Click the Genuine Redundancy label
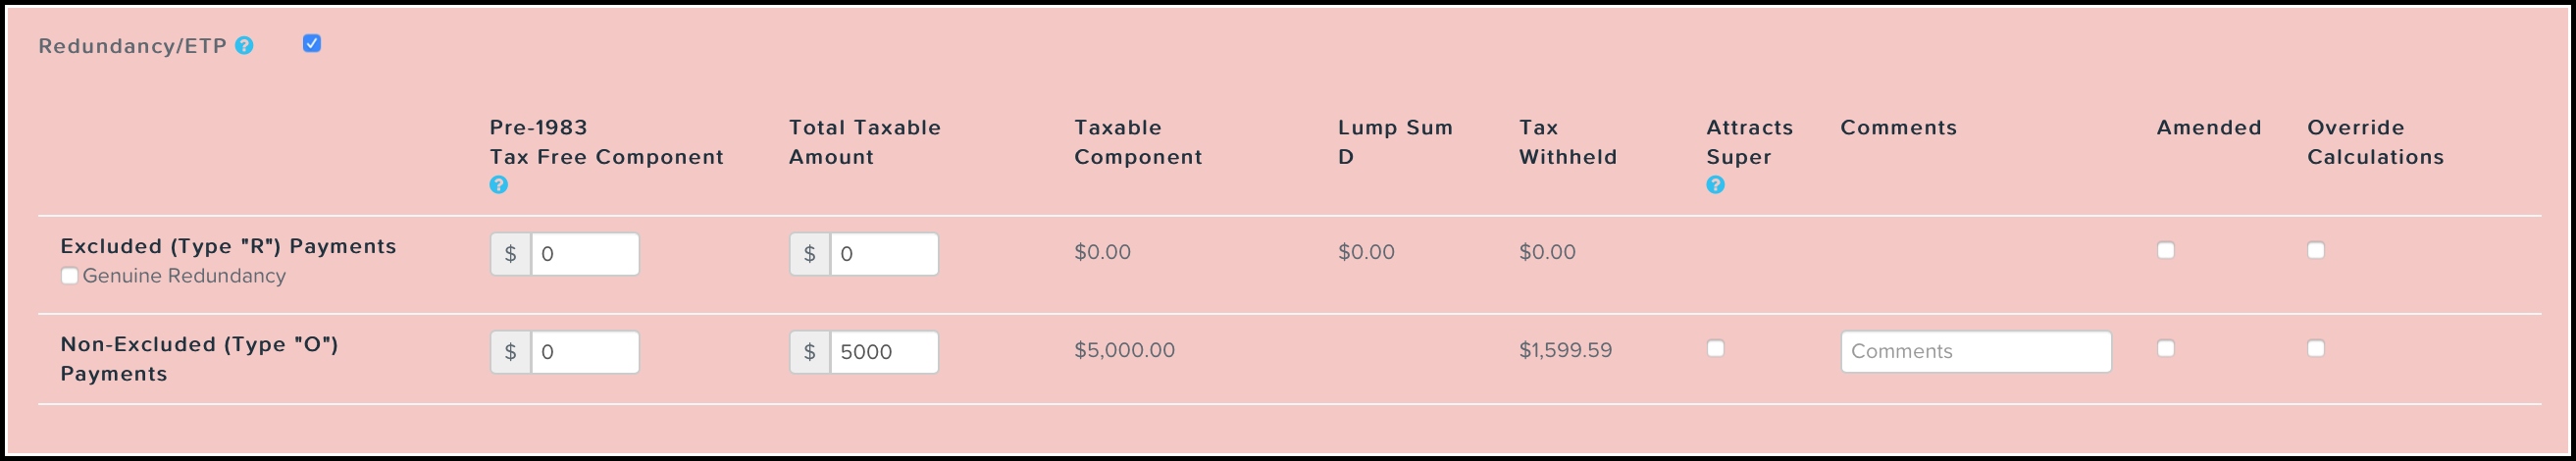 pos(184,276)
